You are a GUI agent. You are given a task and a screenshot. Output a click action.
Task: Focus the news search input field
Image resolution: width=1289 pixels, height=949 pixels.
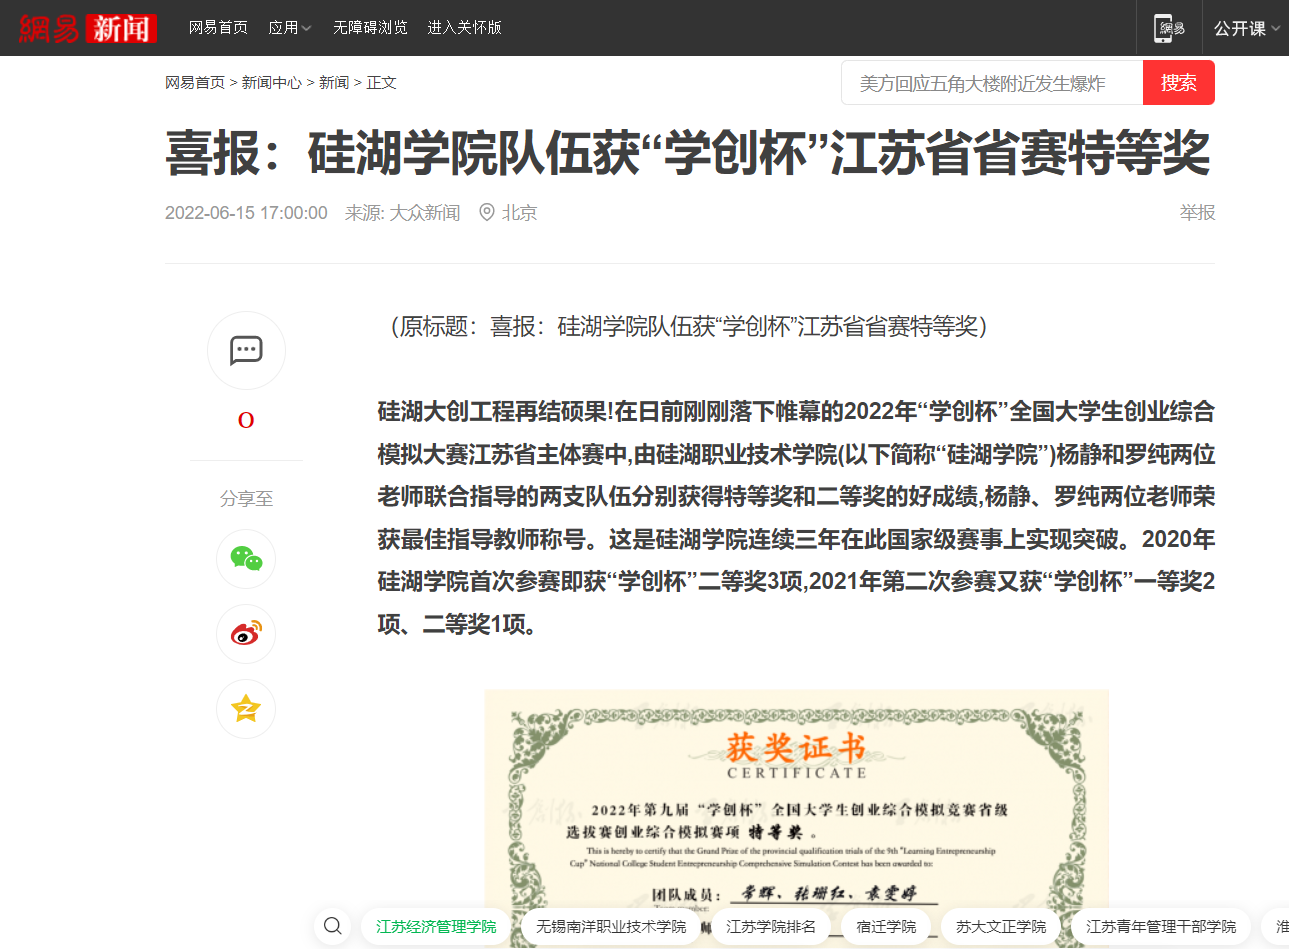pyautogui.click(x=992, y=83)
